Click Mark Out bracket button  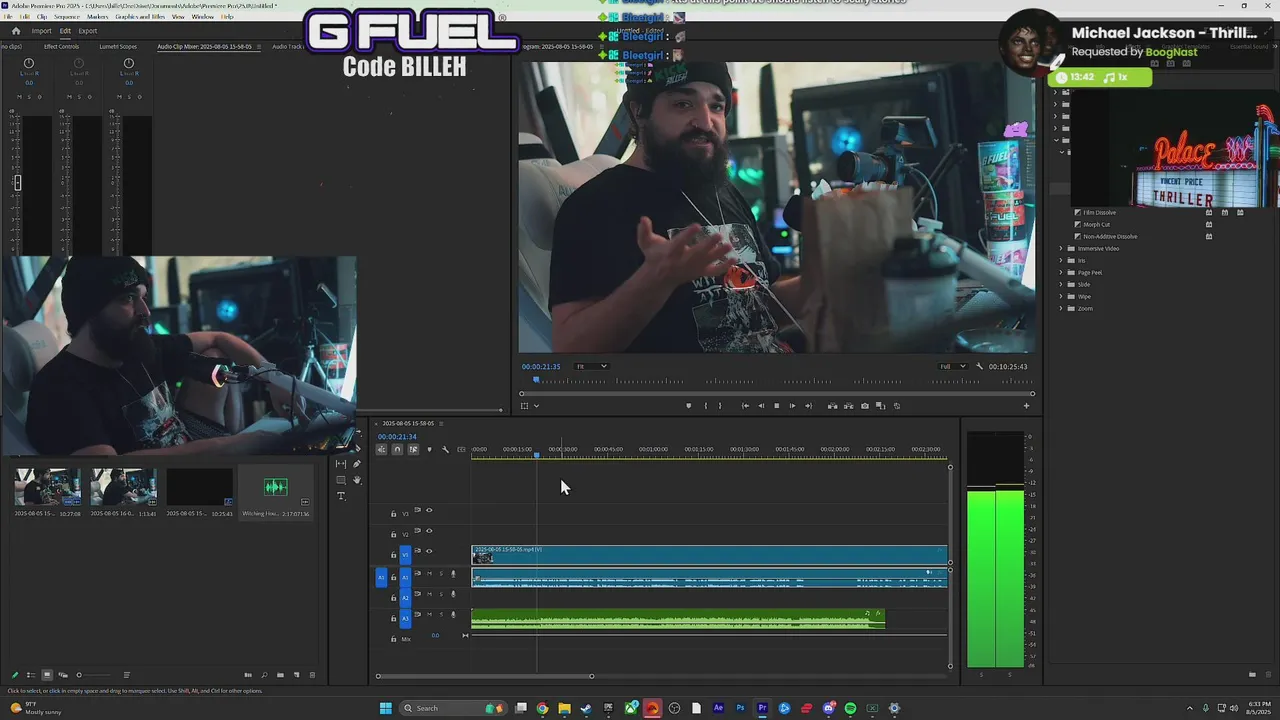coord(720,406)
